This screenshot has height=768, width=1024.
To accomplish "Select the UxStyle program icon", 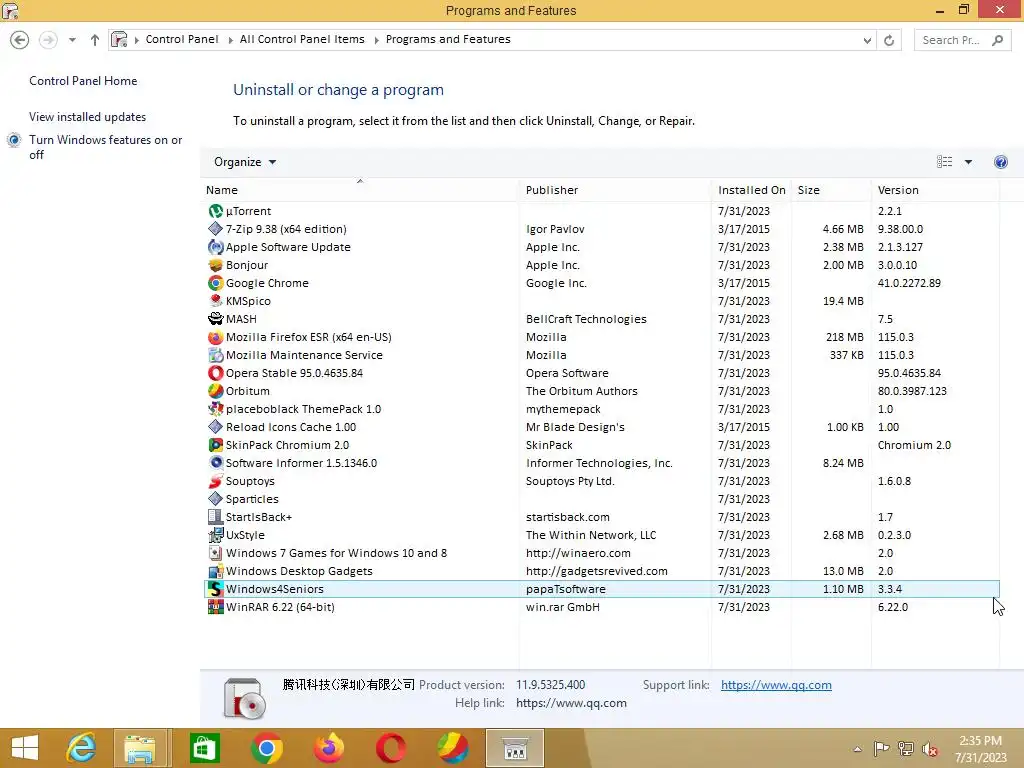I will 216,535.
